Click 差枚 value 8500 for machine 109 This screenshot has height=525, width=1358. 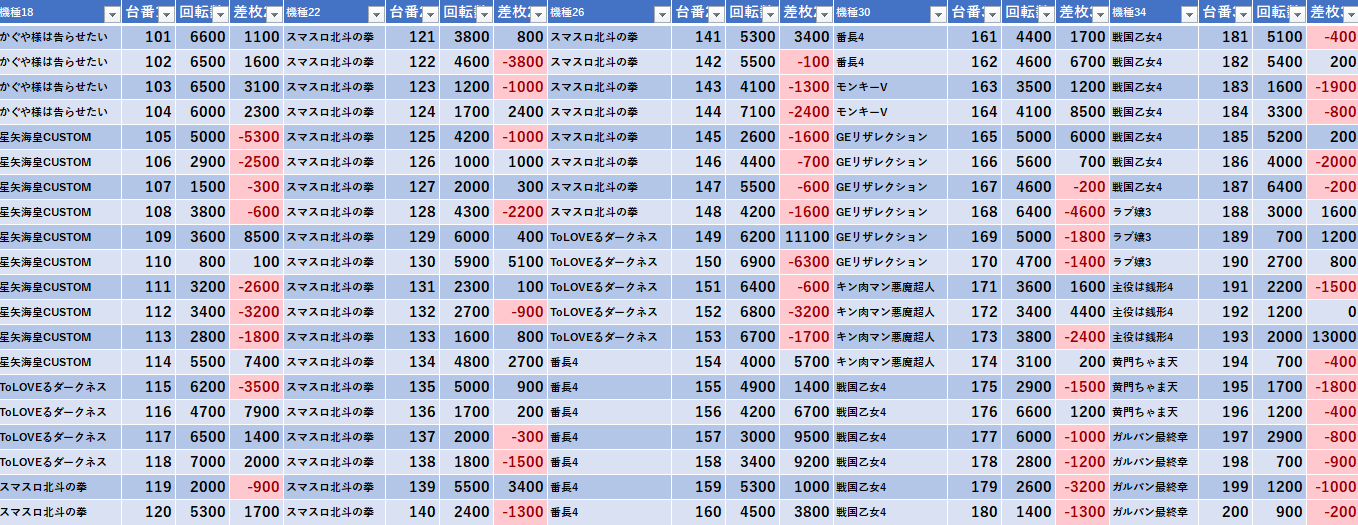click(x=256, y=237)
